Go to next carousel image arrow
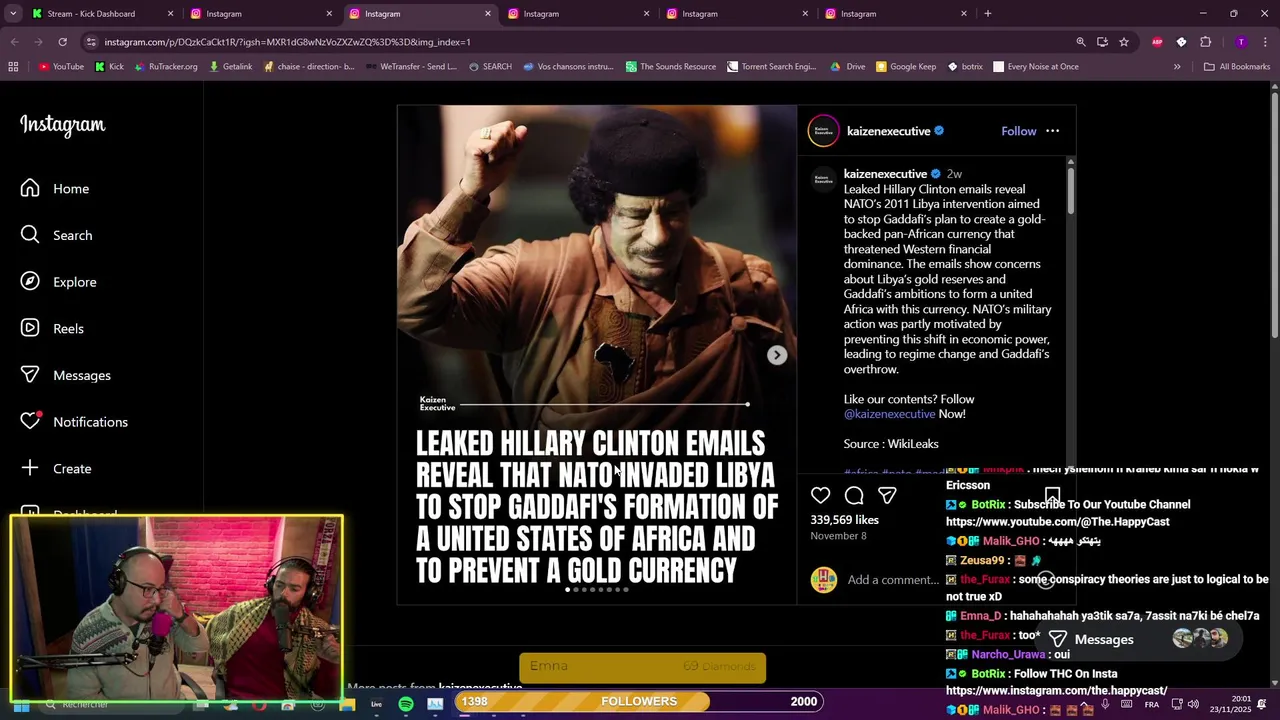 [x=777, y=355]
